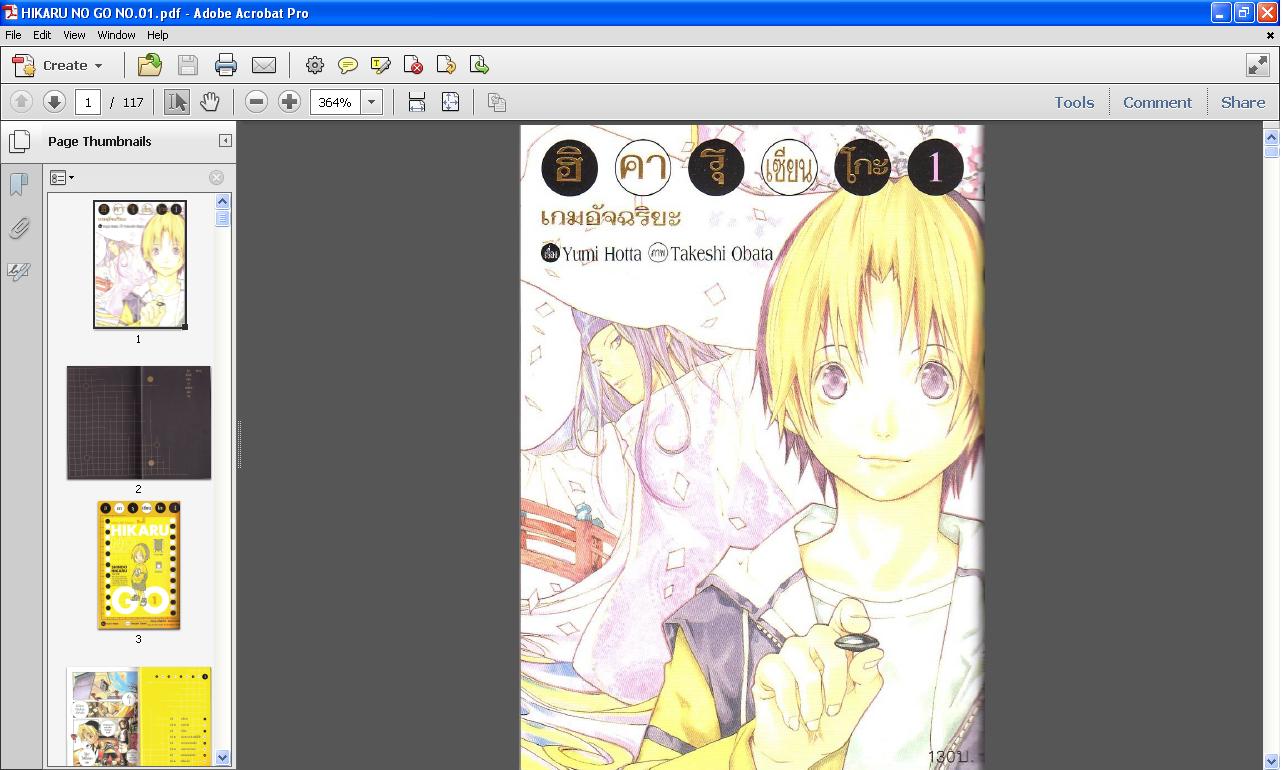Close the document with menu bar X

(x=1271, y=35)
